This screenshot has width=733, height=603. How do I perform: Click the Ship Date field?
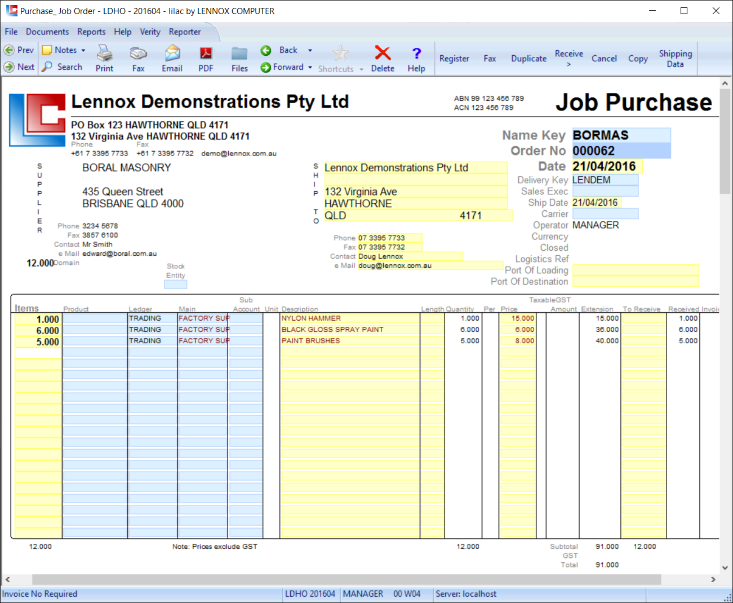[597, 202]
